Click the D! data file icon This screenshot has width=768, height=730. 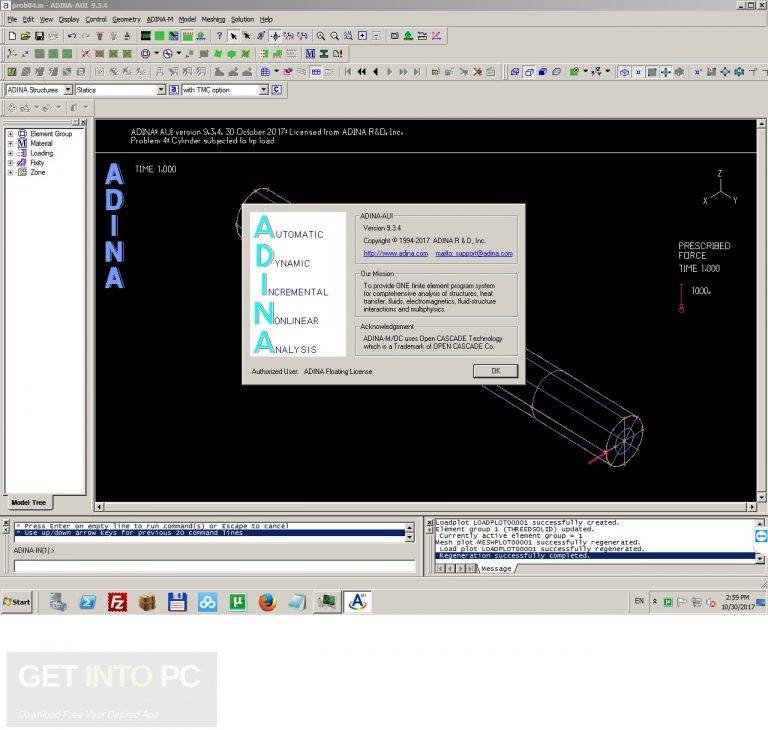tap(338, 54)
